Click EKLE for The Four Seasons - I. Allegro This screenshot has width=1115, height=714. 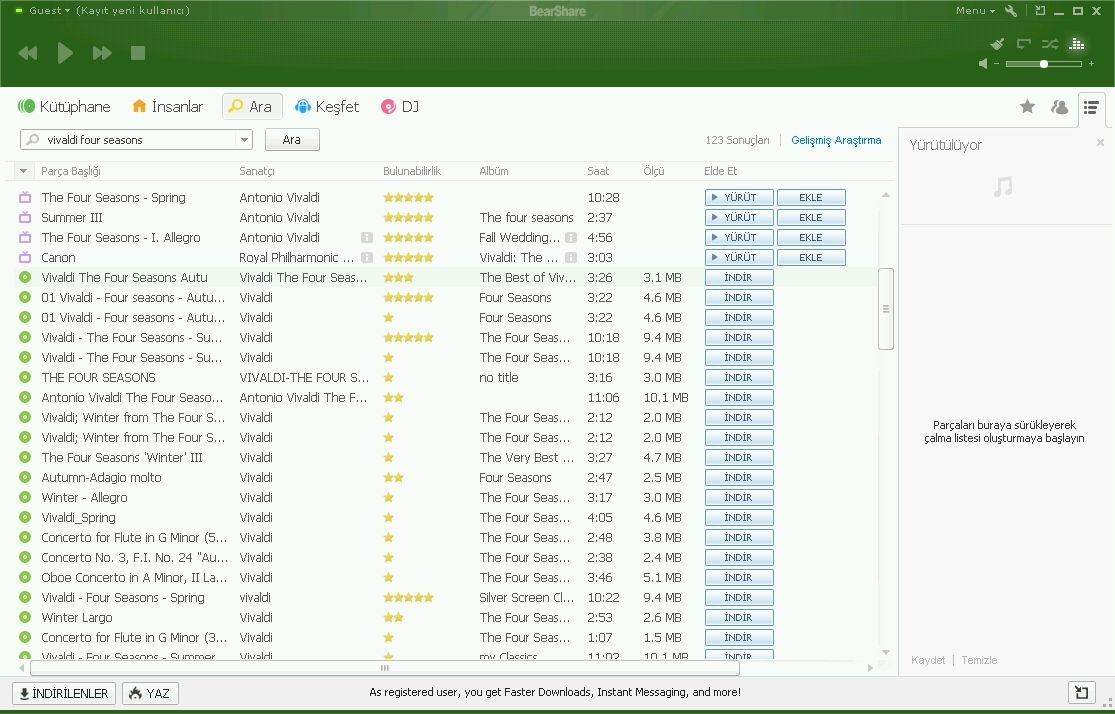[x=811, y=238]
